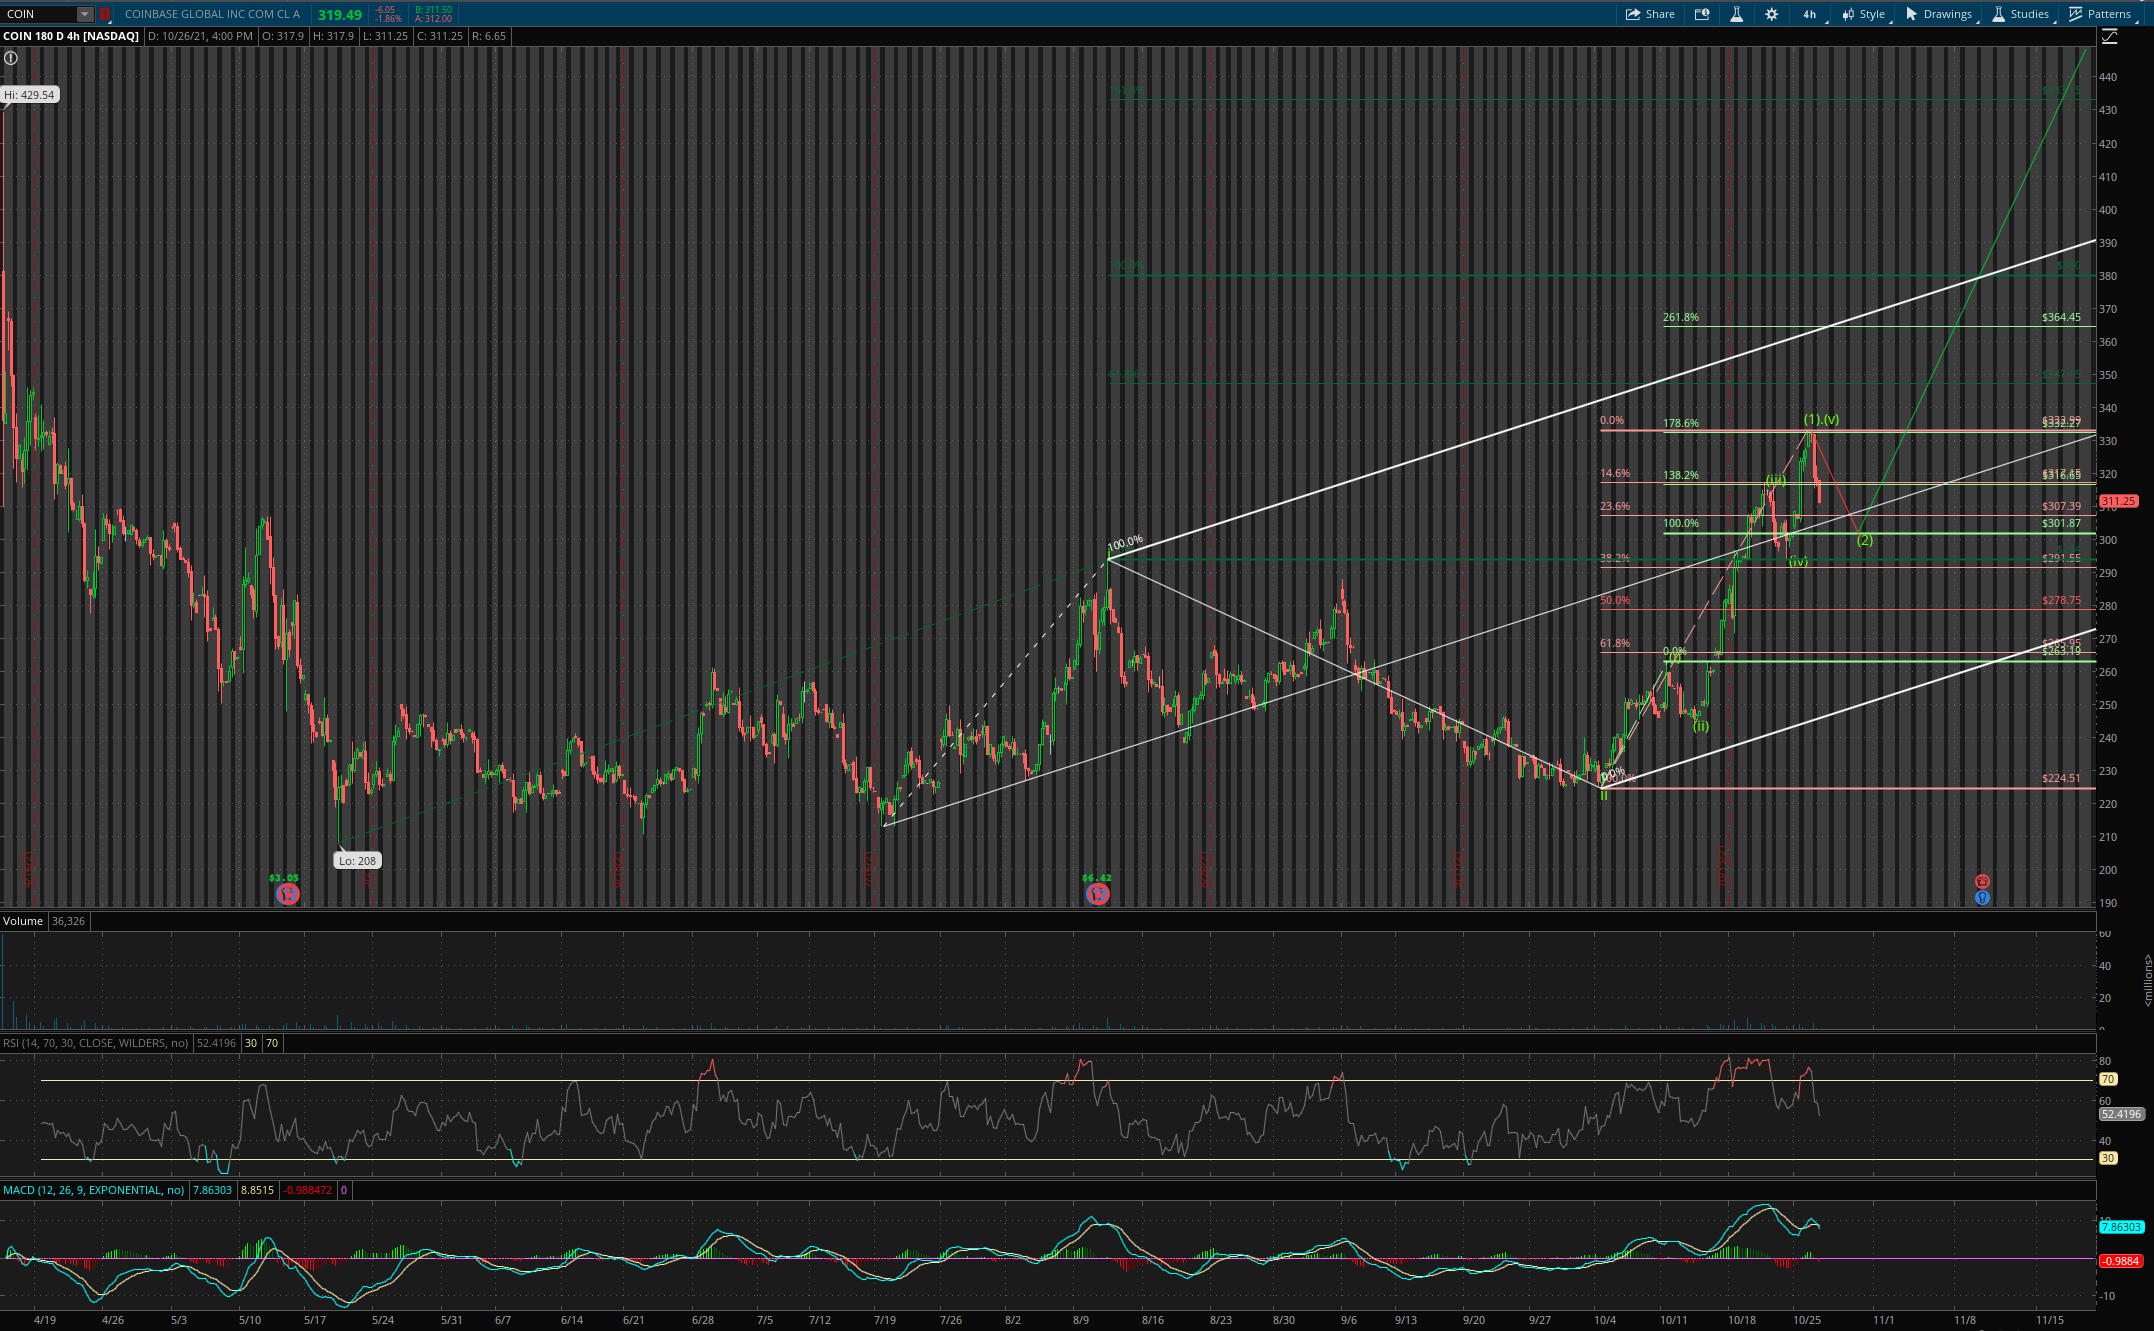This screenshot has height=1331, width=2154.
Task: Expand the Studies dropdown
Action: (2021, 14)
